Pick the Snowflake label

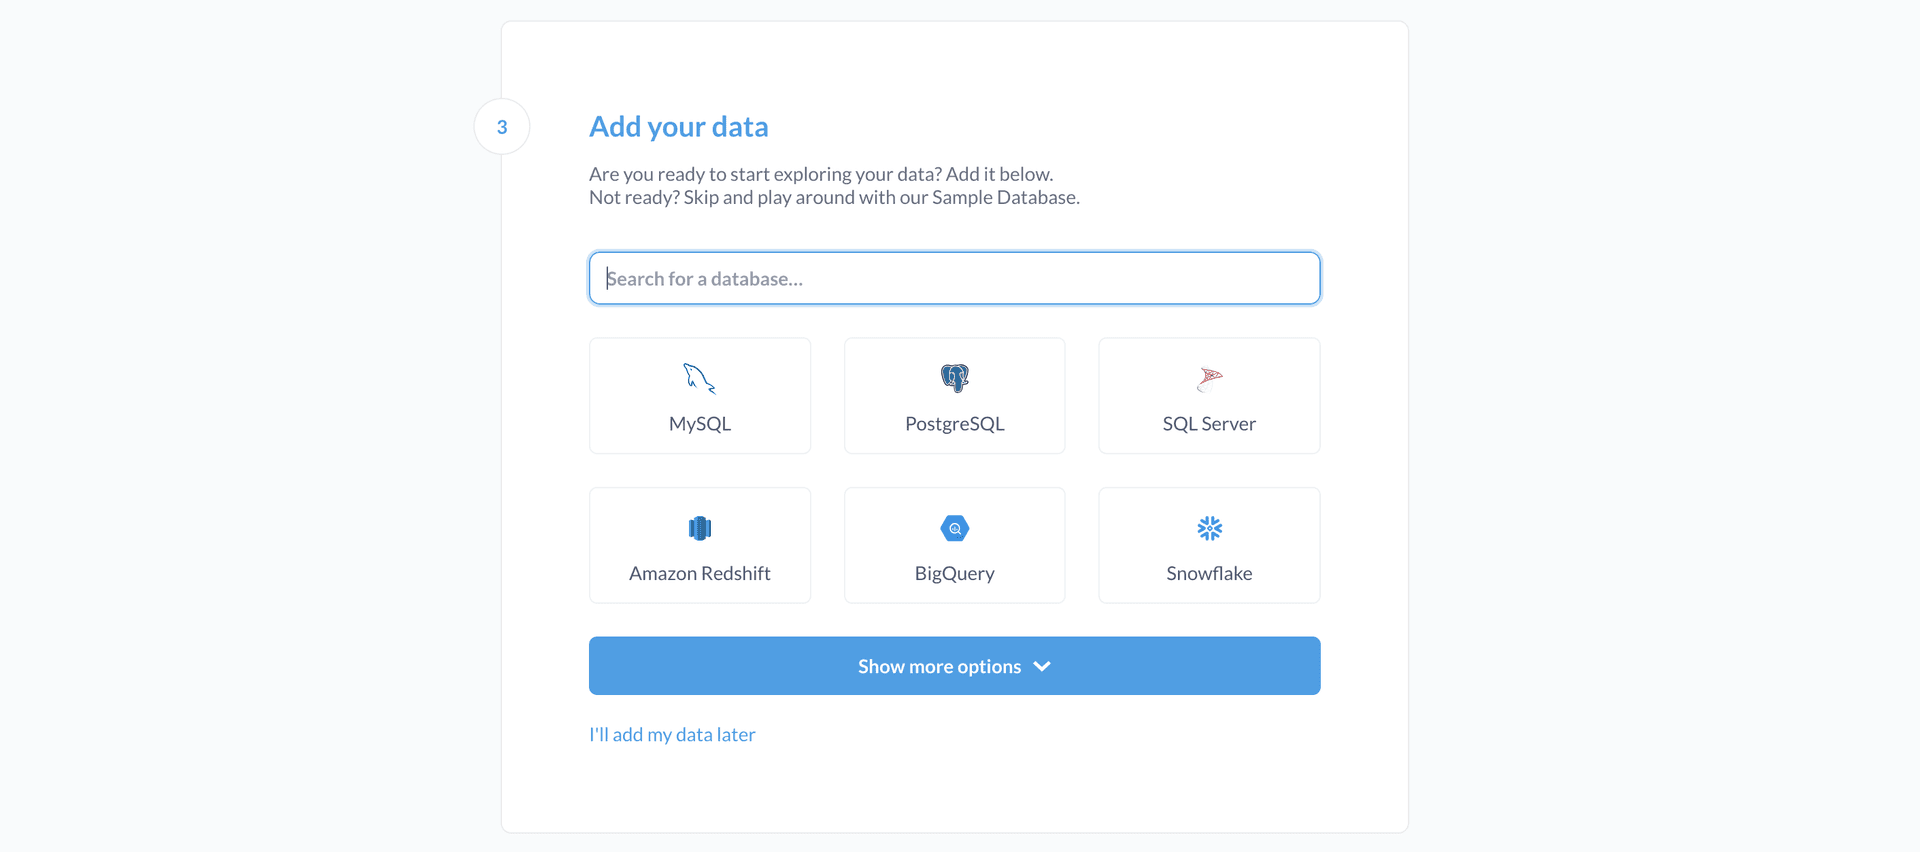pyautogui.click(x=1209, y=574)
